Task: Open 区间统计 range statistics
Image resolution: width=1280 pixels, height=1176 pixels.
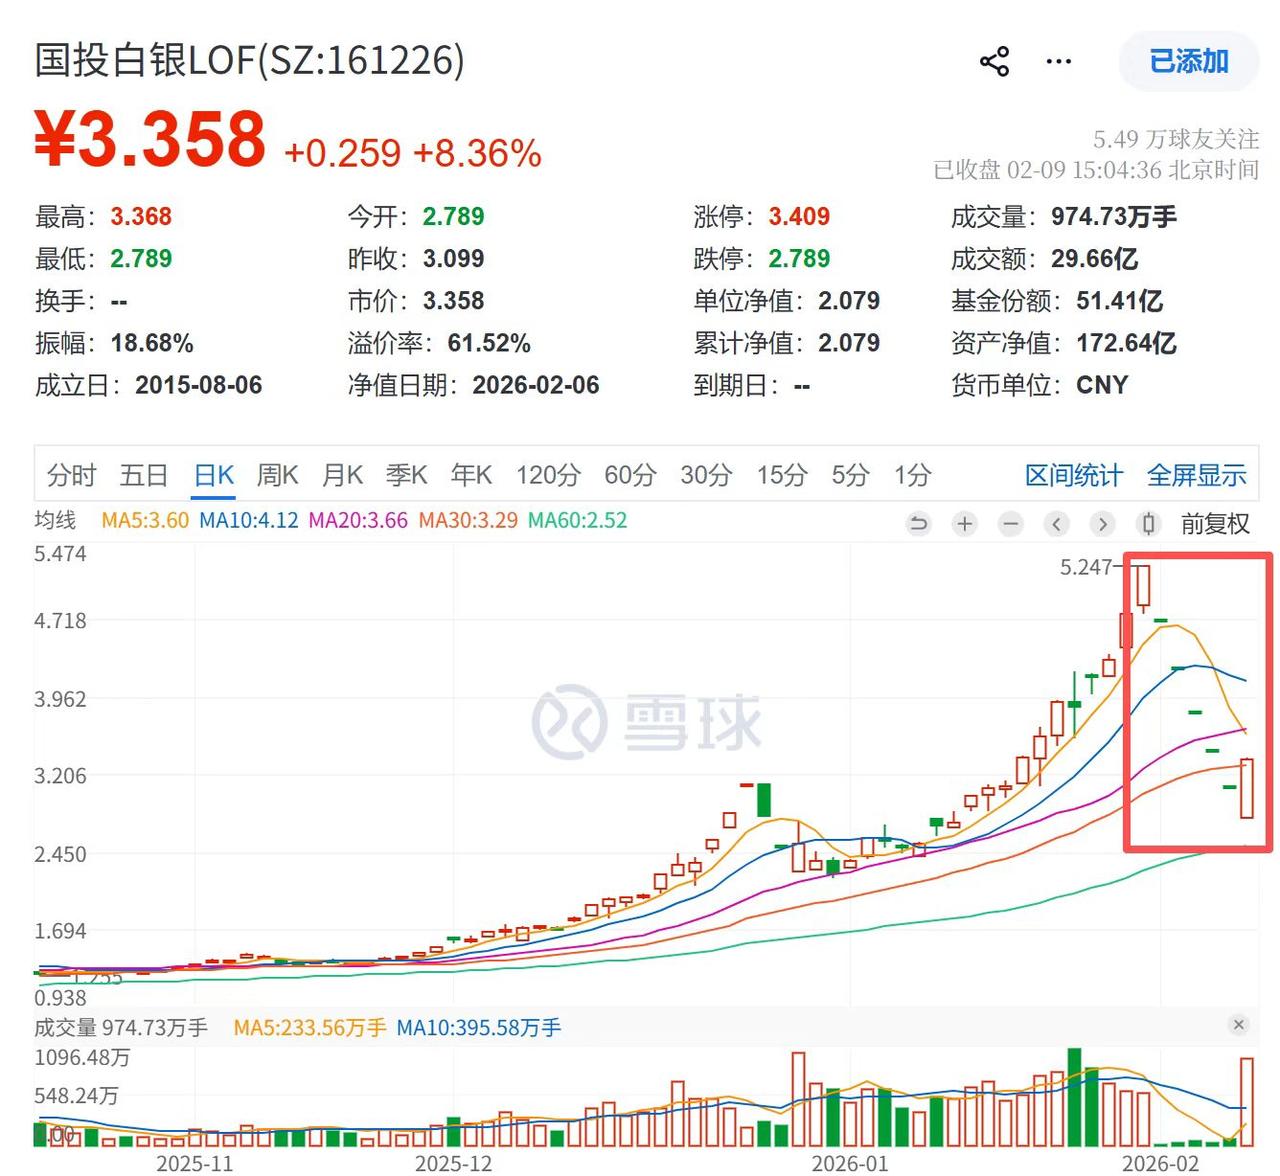Action: (1074, 476)
